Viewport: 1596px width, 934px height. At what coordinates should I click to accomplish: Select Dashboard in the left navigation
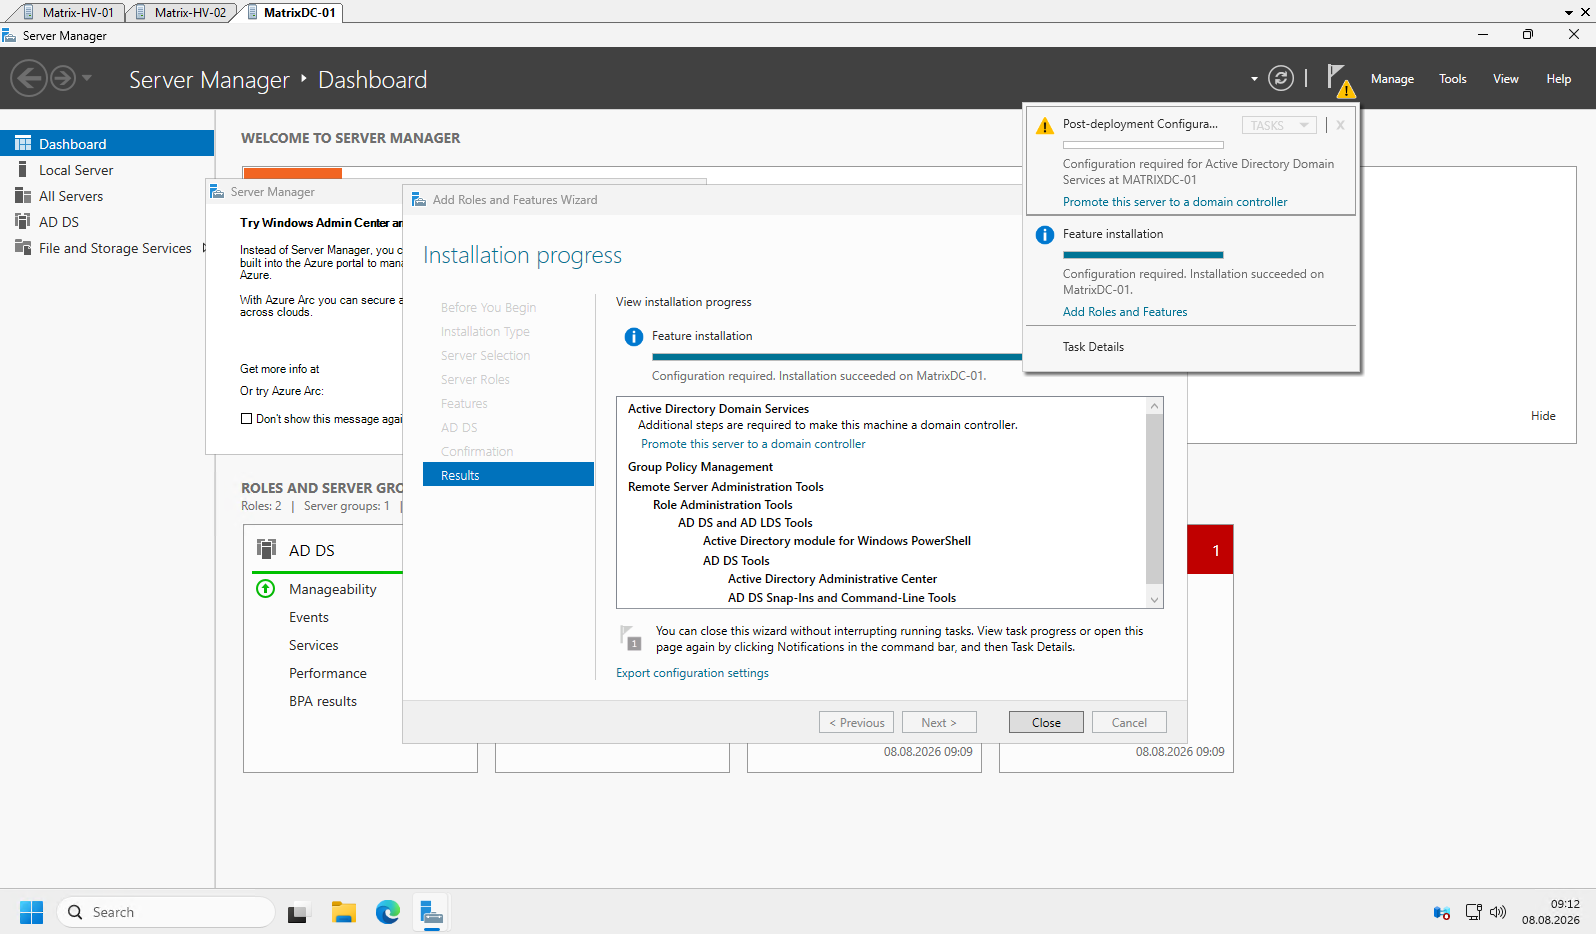pyautogui.click(x=107, y=143)
